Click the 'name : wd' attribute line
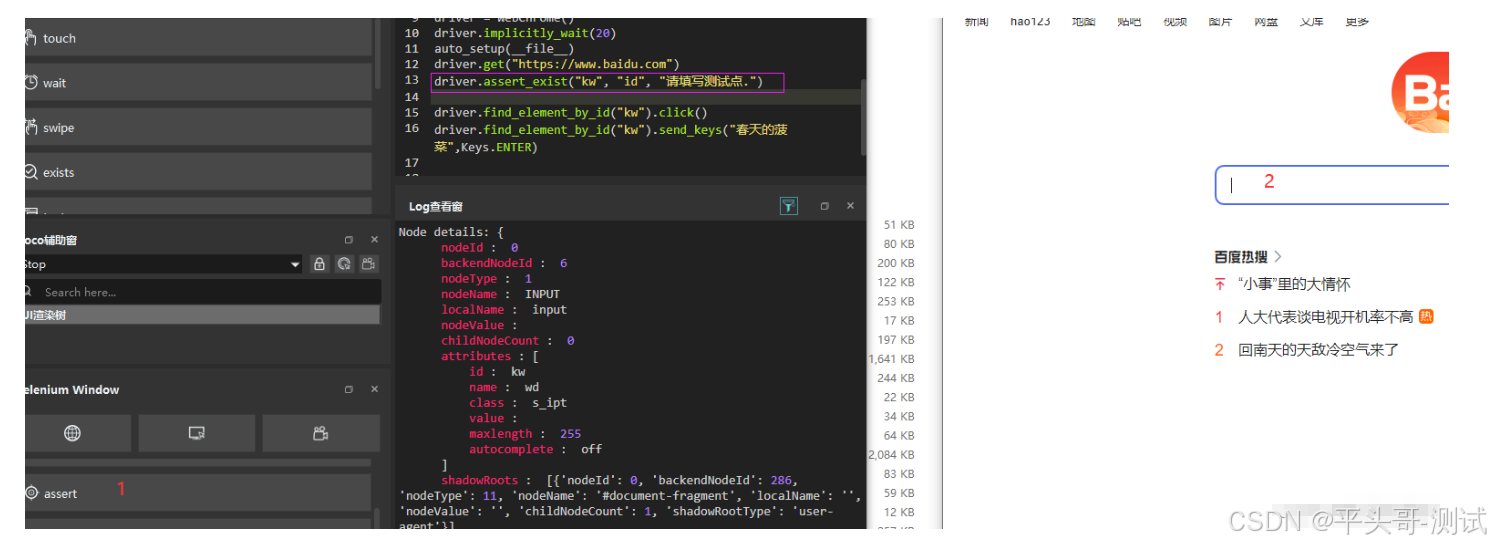The width and height of the screenshot is (1491, 547). pyautogui.click(x=504, y=387)
